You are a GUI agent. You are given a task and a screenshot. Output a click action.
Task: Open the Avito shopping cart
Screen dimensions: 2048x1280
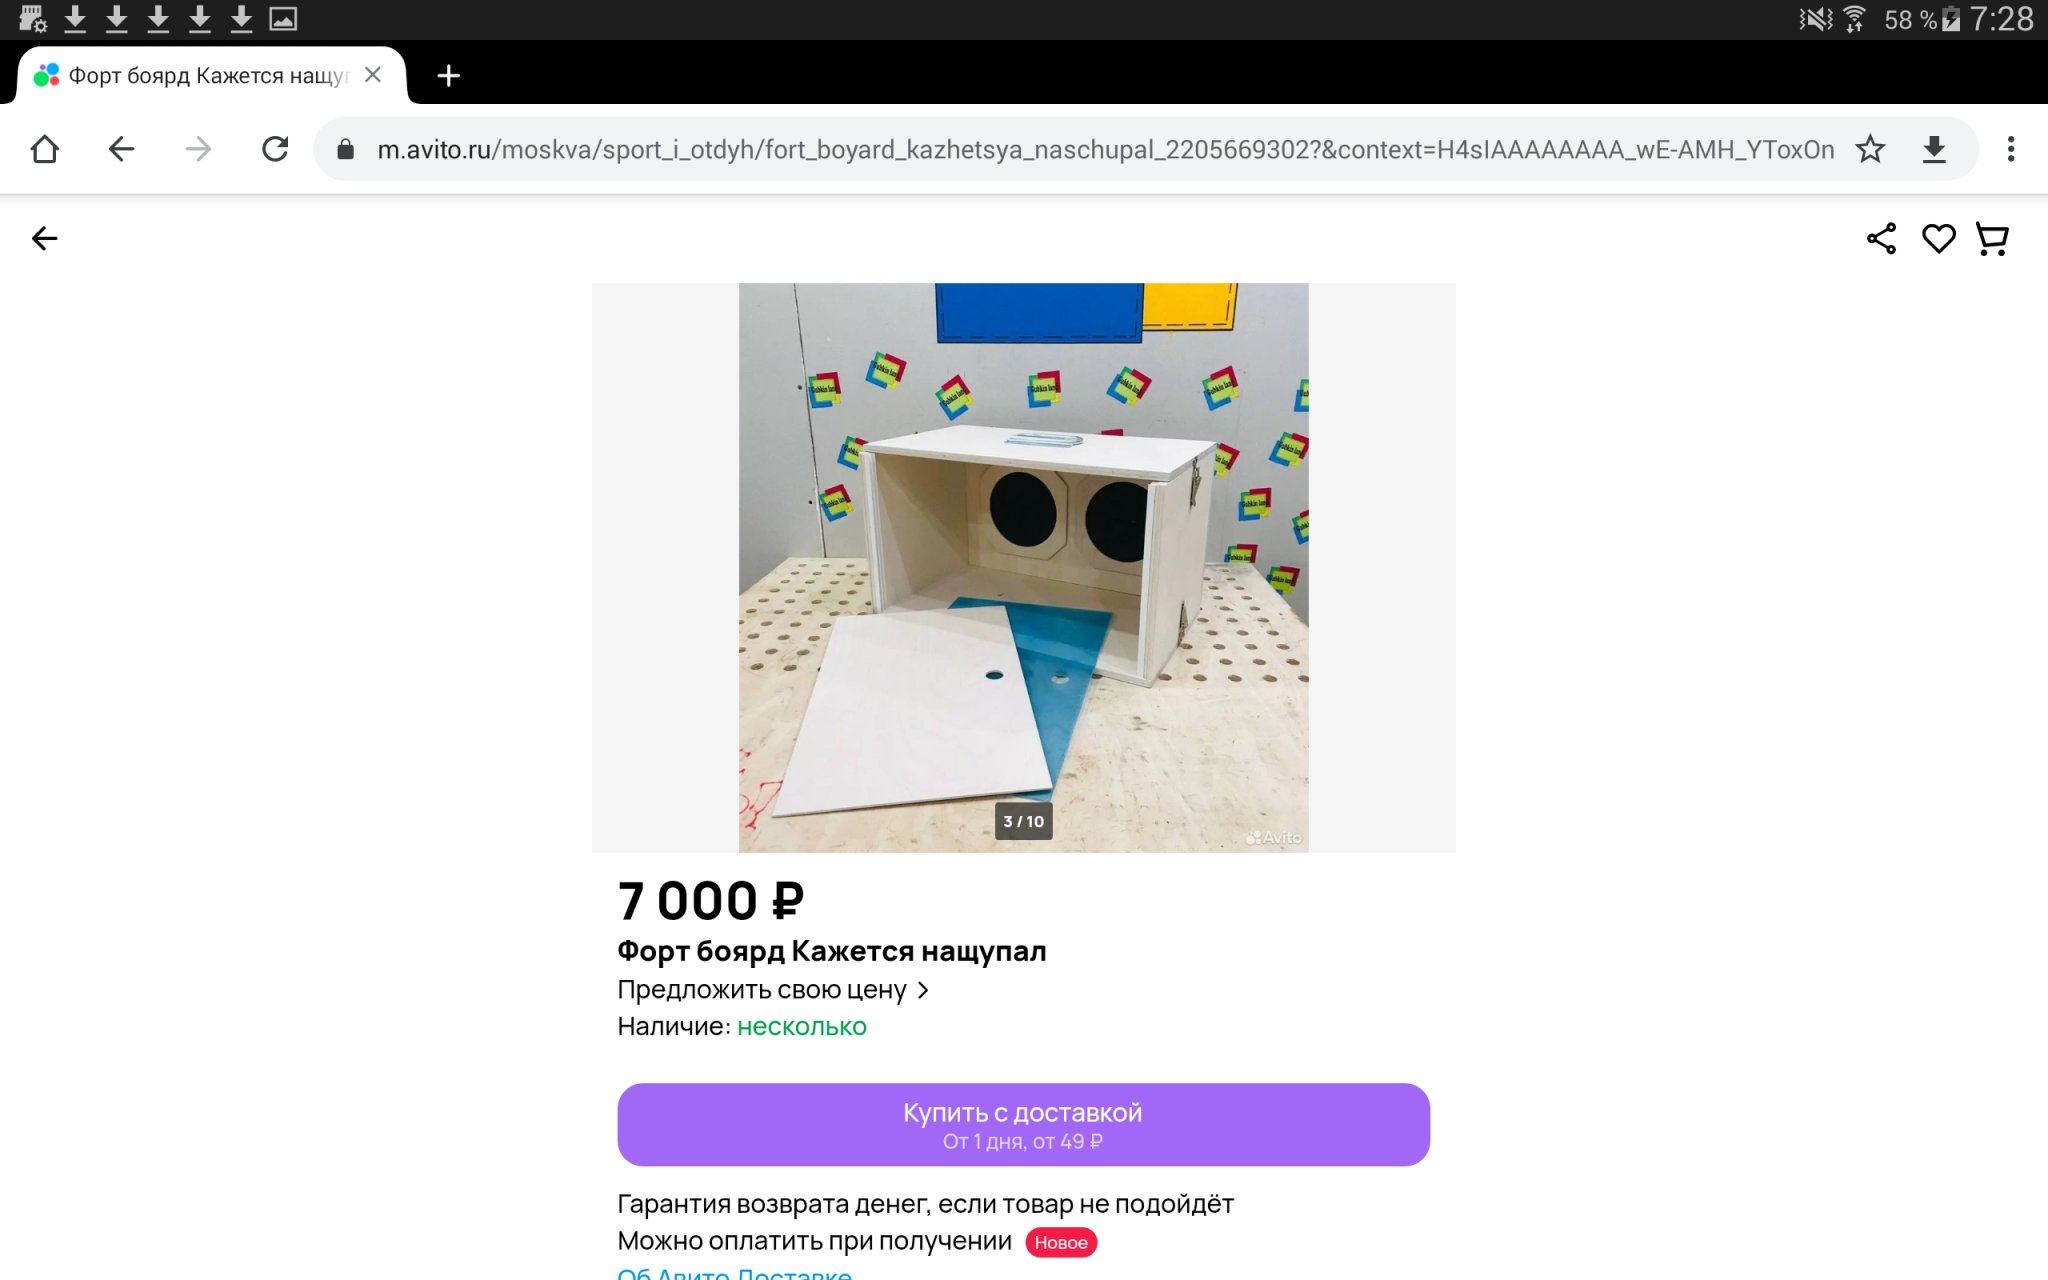1992,239
